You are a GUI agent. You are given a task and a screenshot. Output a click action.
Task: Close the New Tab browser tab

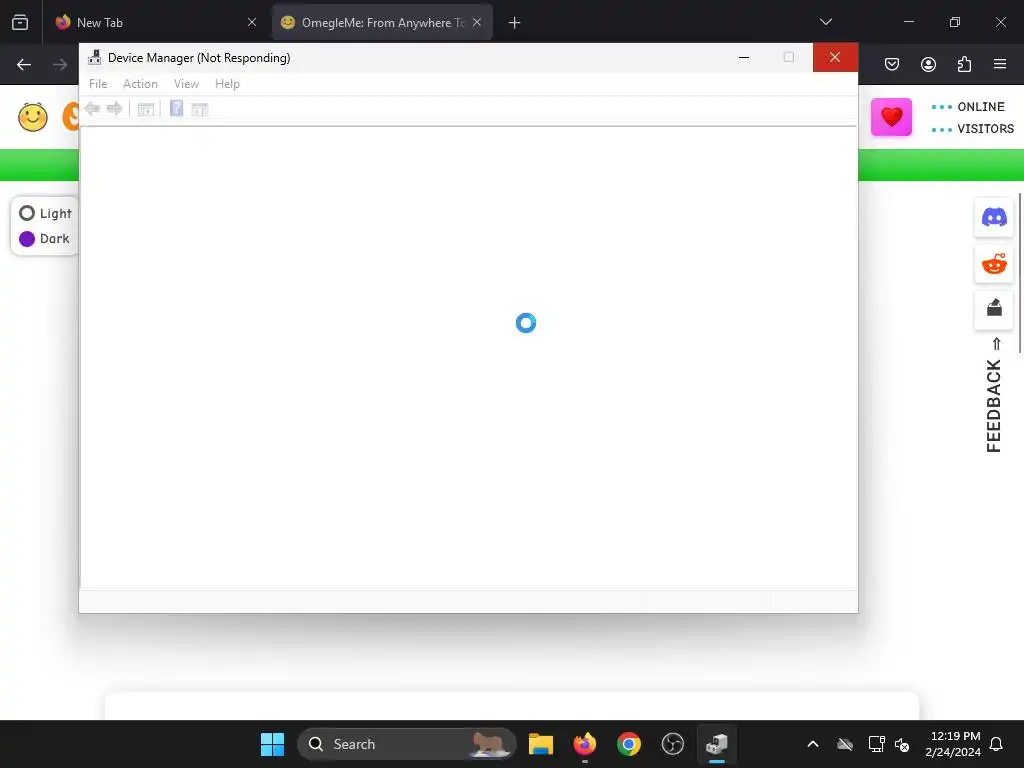252,22
